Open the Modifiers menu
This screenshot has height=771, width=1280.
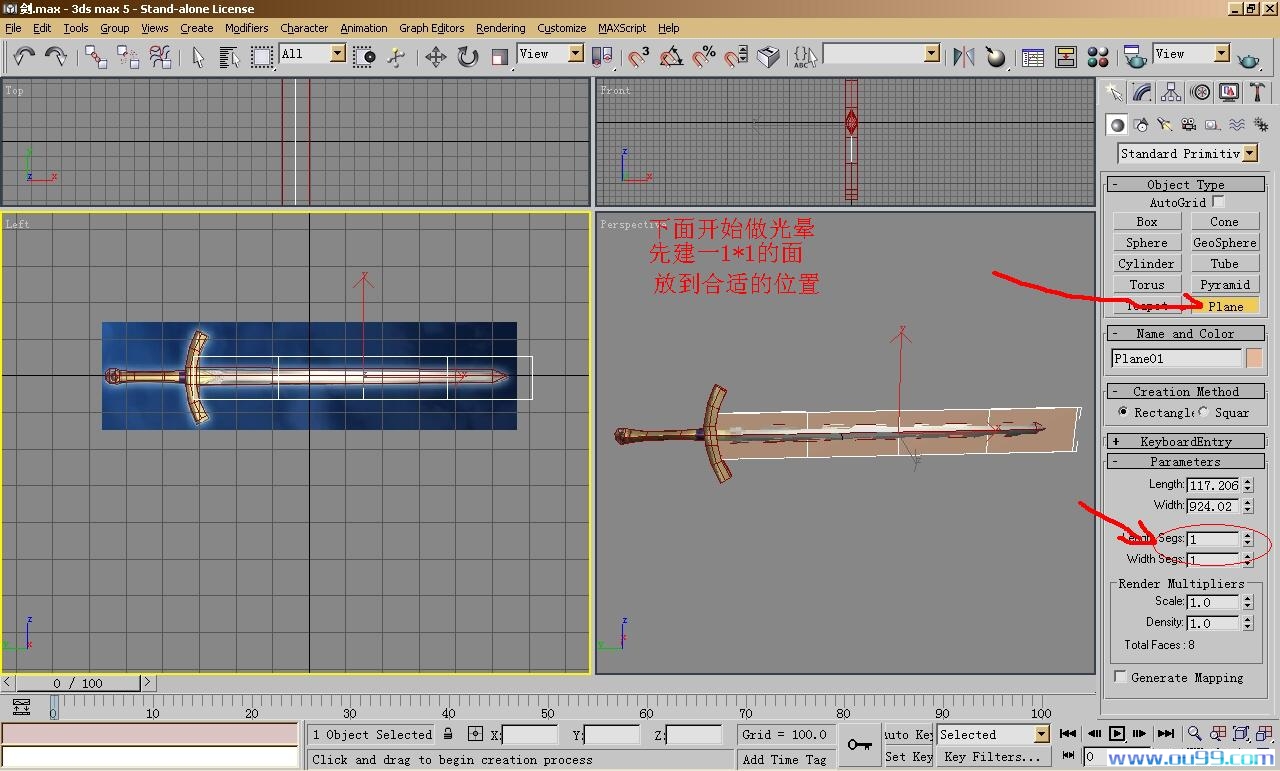246,28
